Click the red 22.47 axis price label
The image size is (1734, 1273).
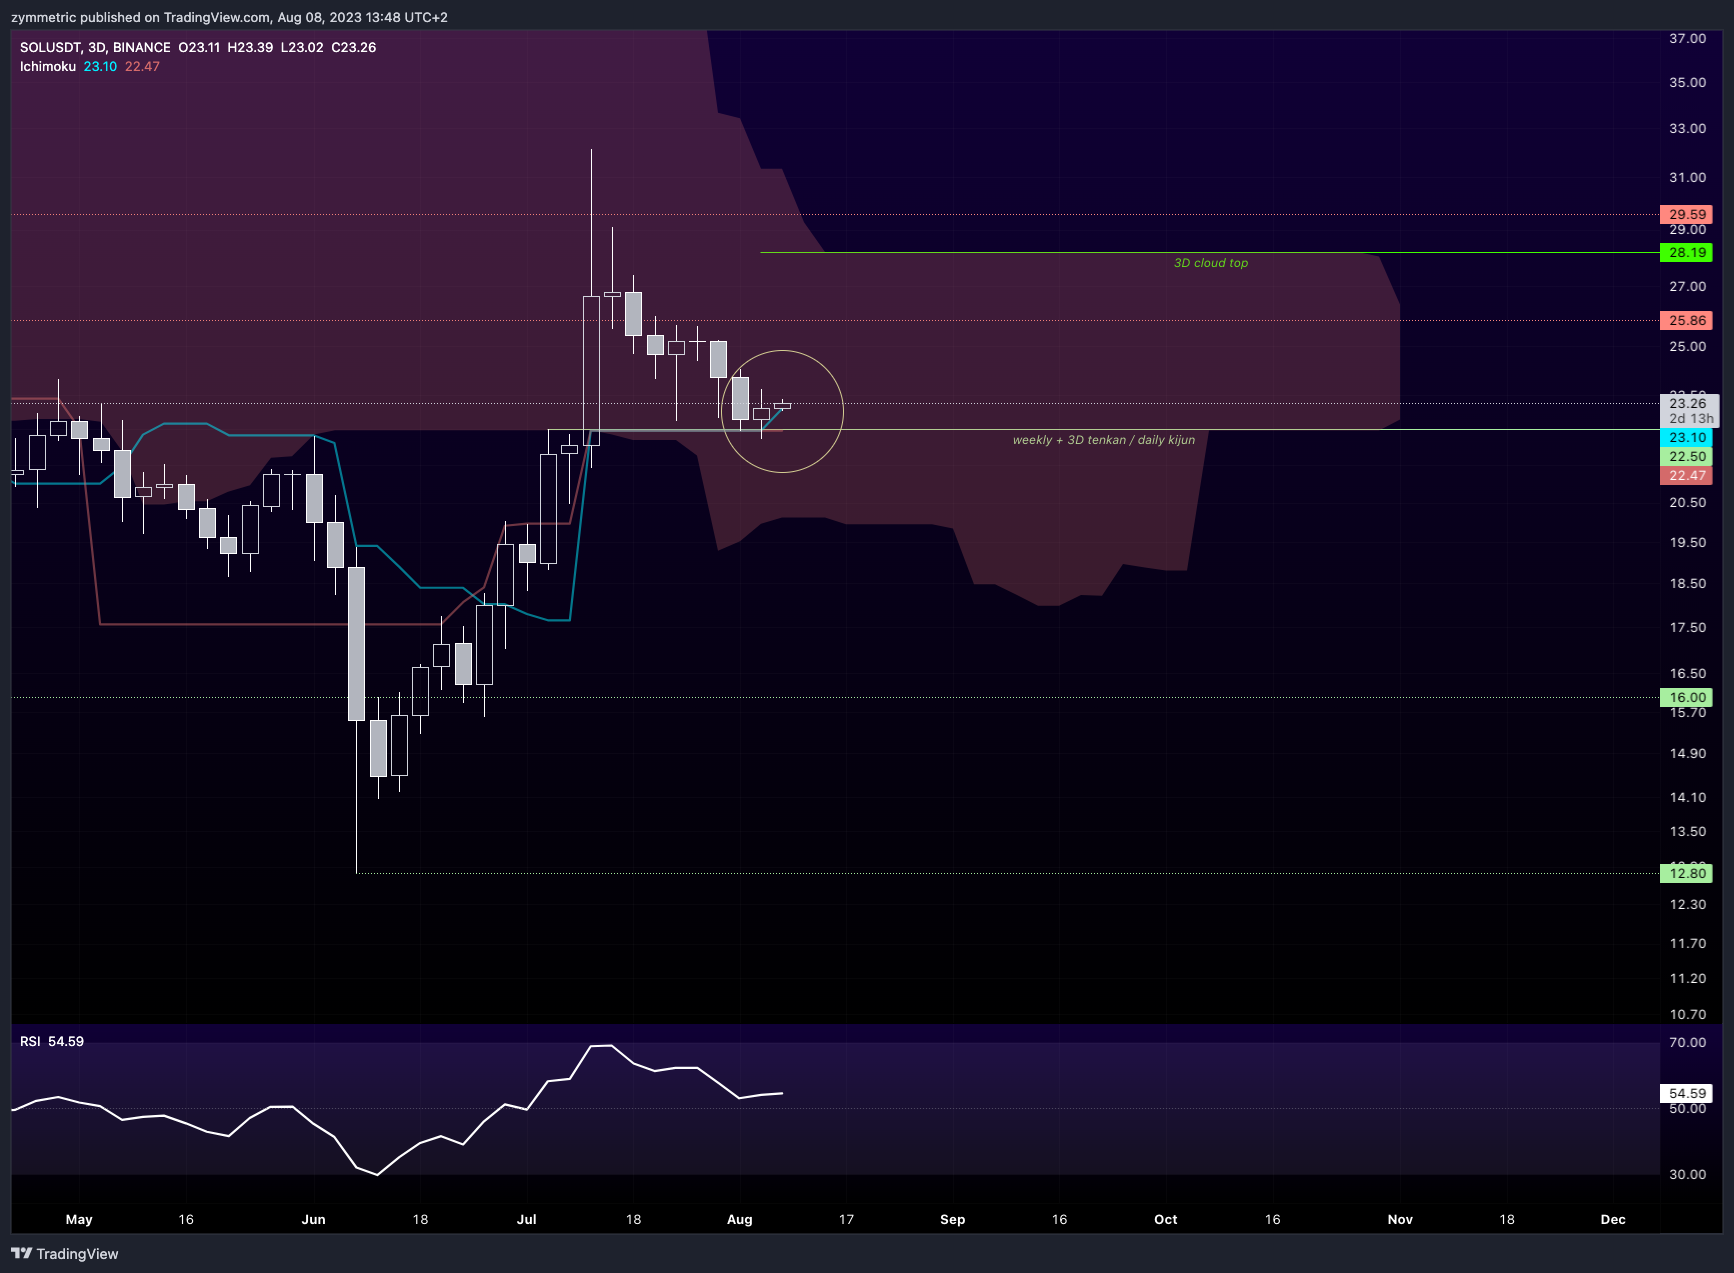tap(1686, 475)
